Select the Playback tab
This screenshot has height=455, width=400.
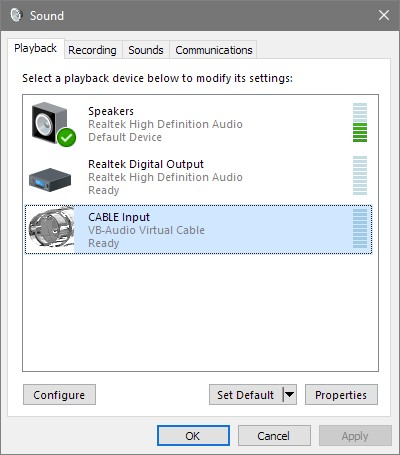(35, 49)
